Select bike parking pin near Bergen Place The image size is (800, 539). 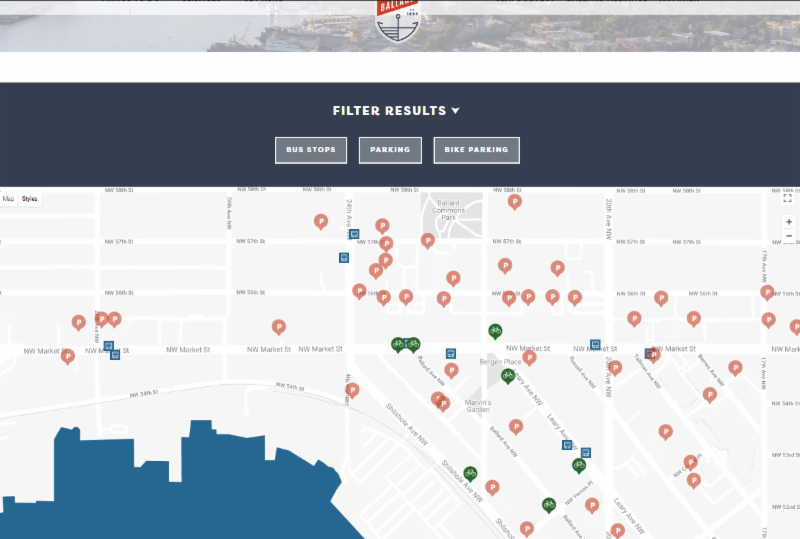tap(508, 375)
